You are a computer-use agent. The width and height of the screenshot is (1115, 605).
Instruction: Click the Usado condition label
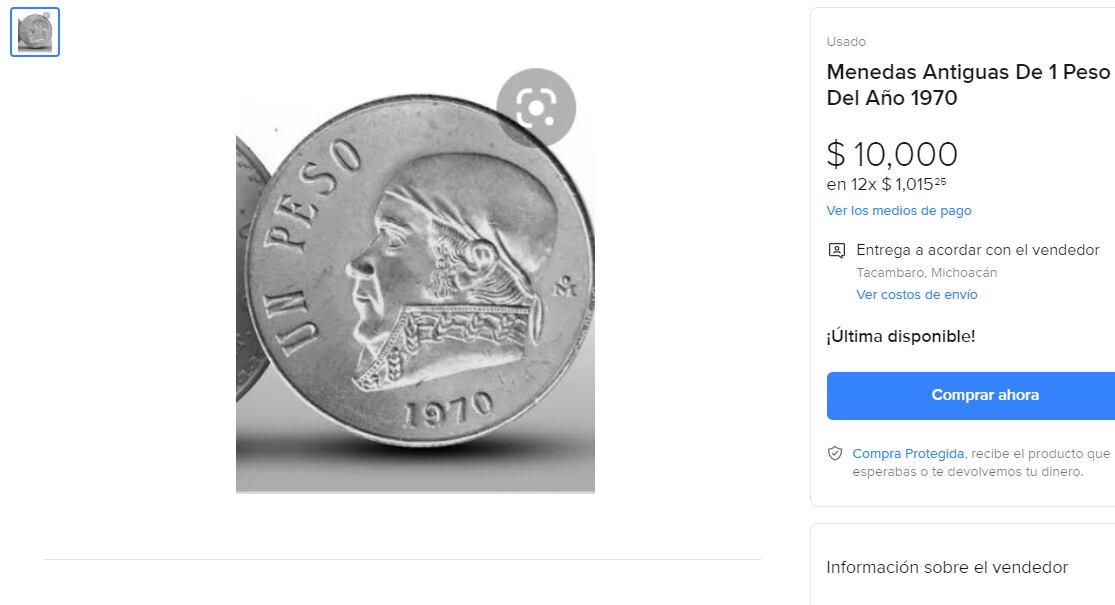click(x=846, y=41)
